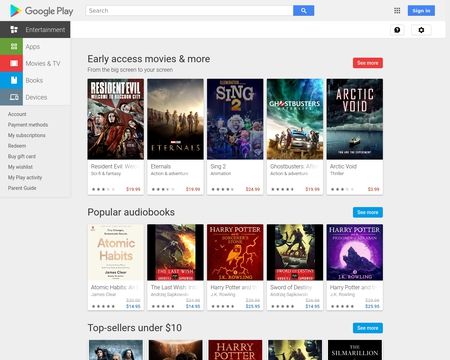Open the My subscriptions link
Viewport: 450px width, 360px height.
[27, 135]
